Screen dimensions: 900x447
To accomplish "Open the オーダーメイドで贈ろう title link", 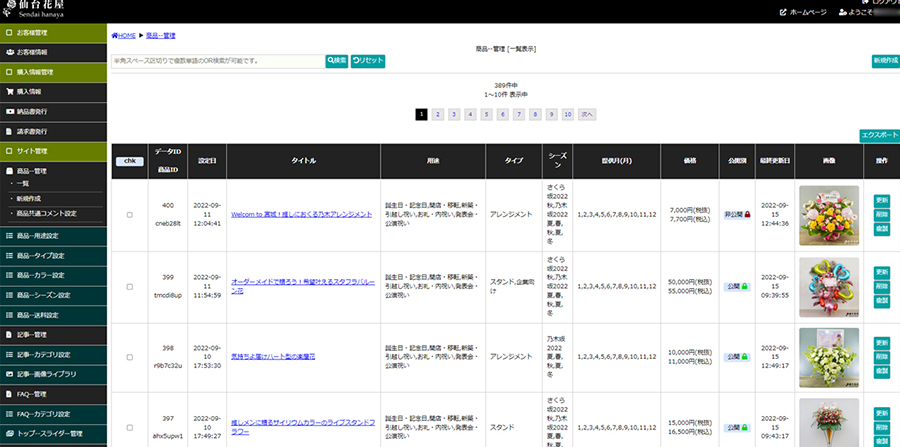I will tap(303, 286).
